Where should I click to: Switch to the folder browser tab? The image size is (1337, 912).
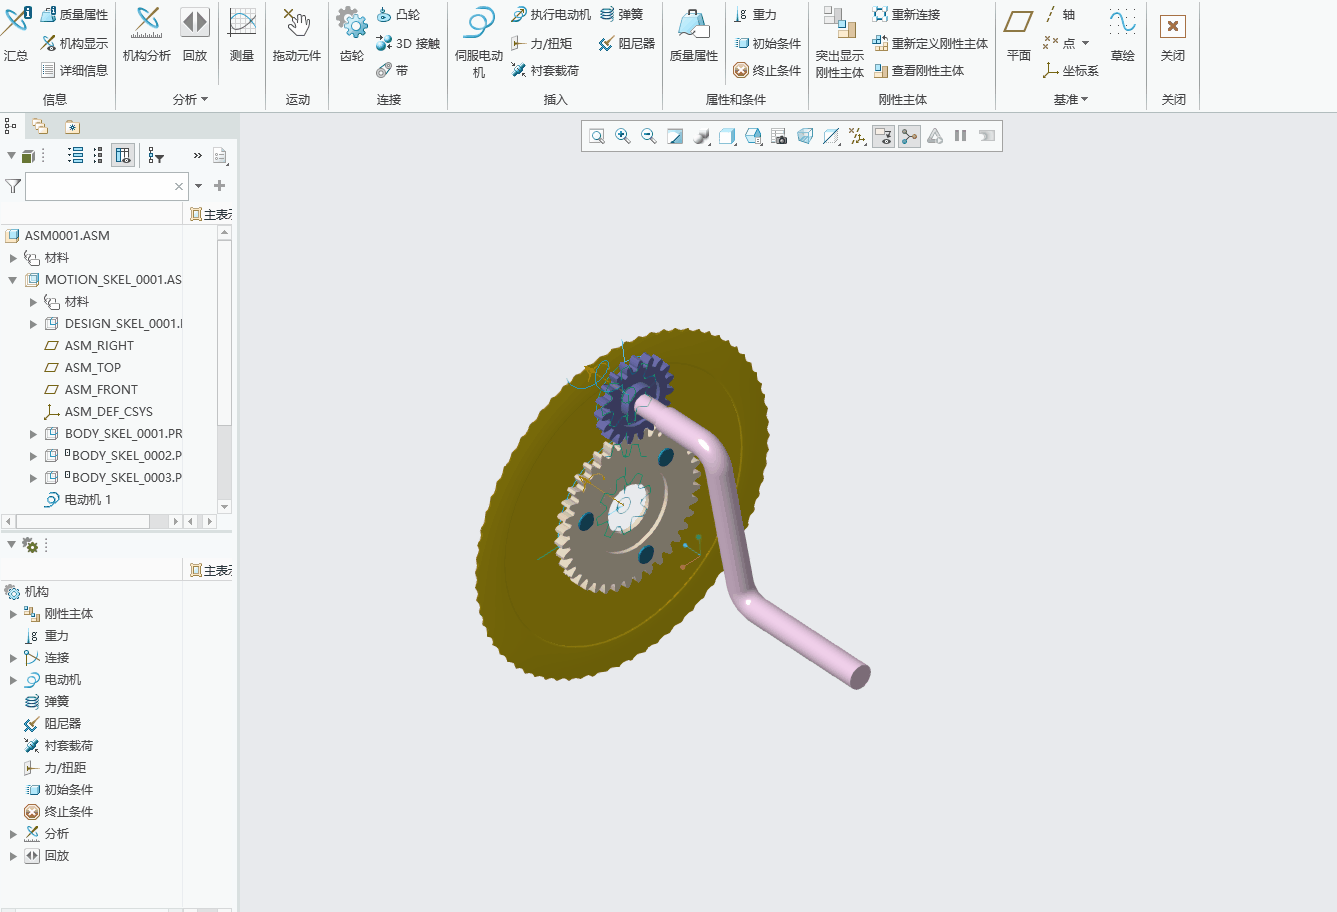(x=40, y=126)
